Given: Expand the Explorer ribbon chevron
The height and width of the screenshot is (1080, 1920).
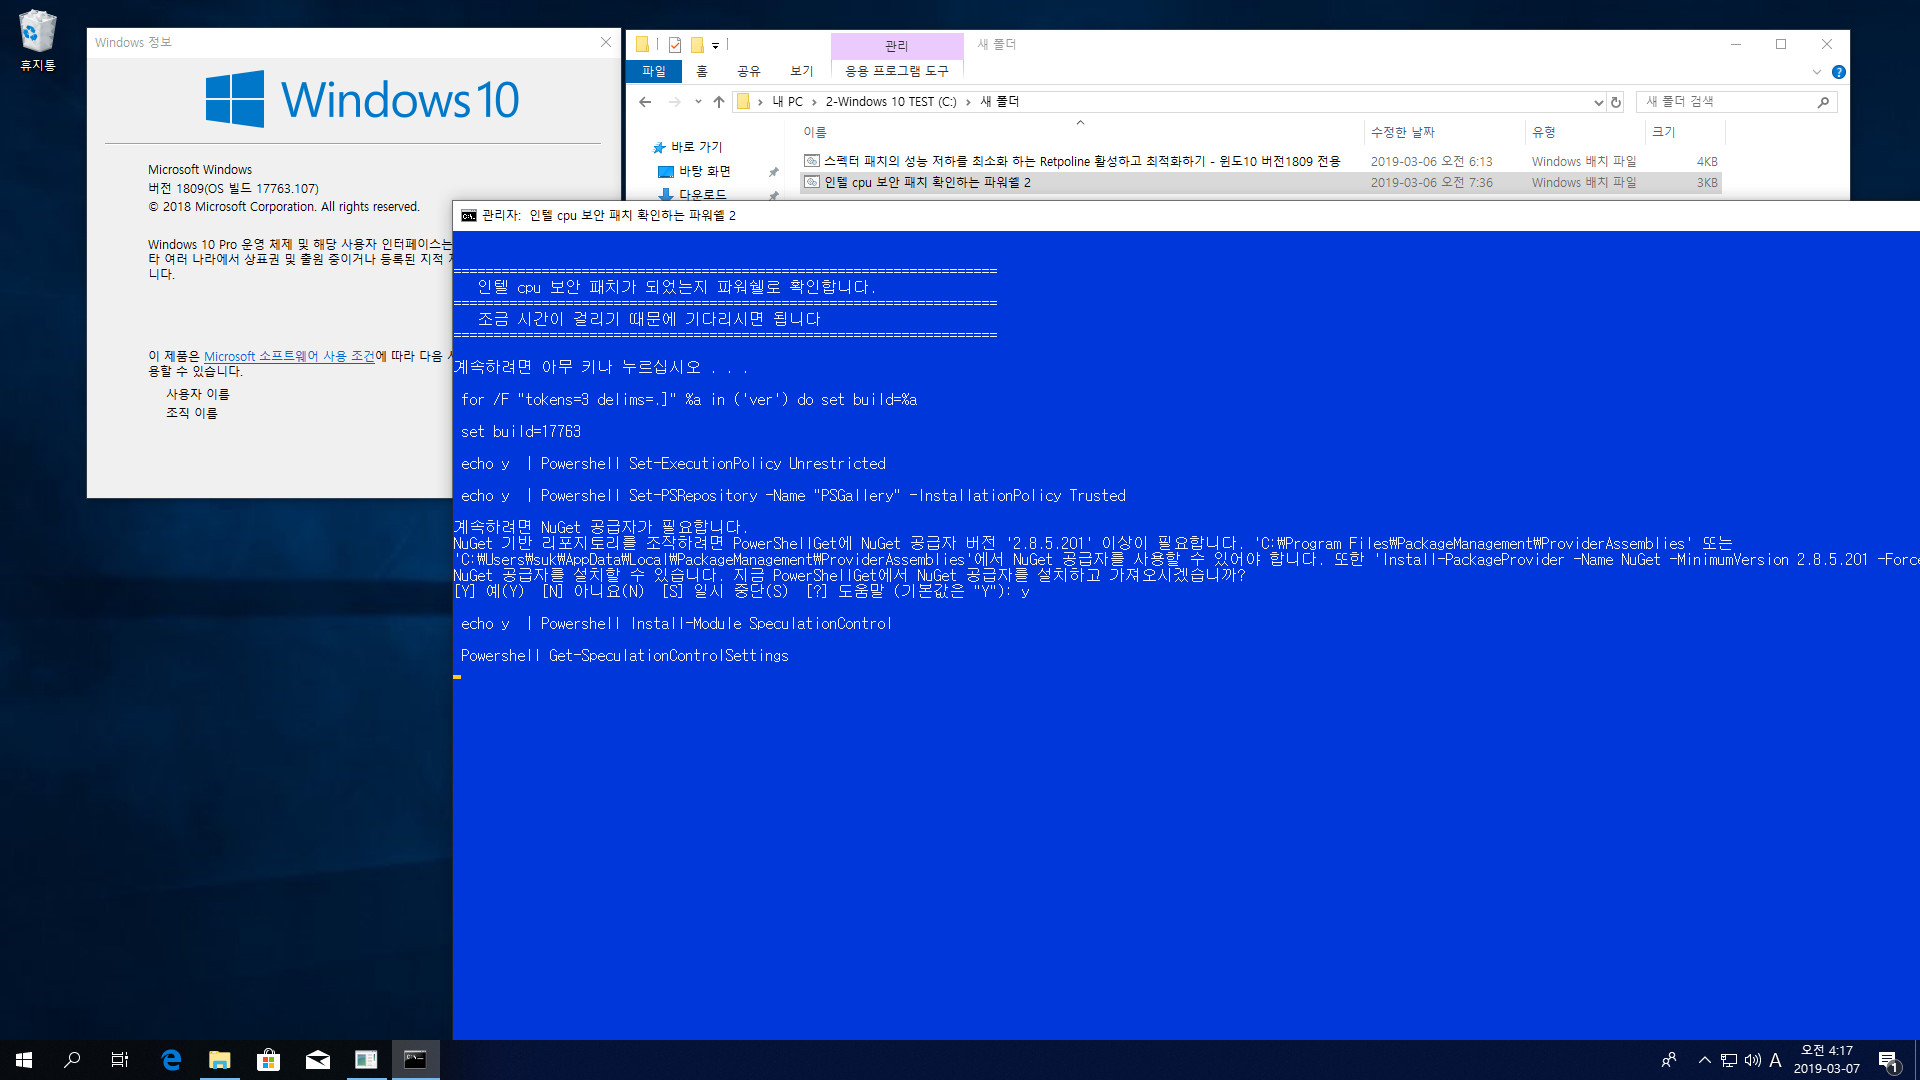Looking at the screenshot, I should pos(1817,72).
